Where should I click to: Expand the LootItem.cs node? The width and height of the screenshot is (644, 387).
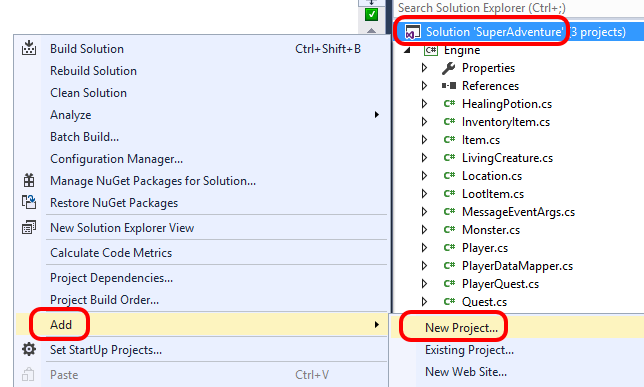click(x=424, y=194)
